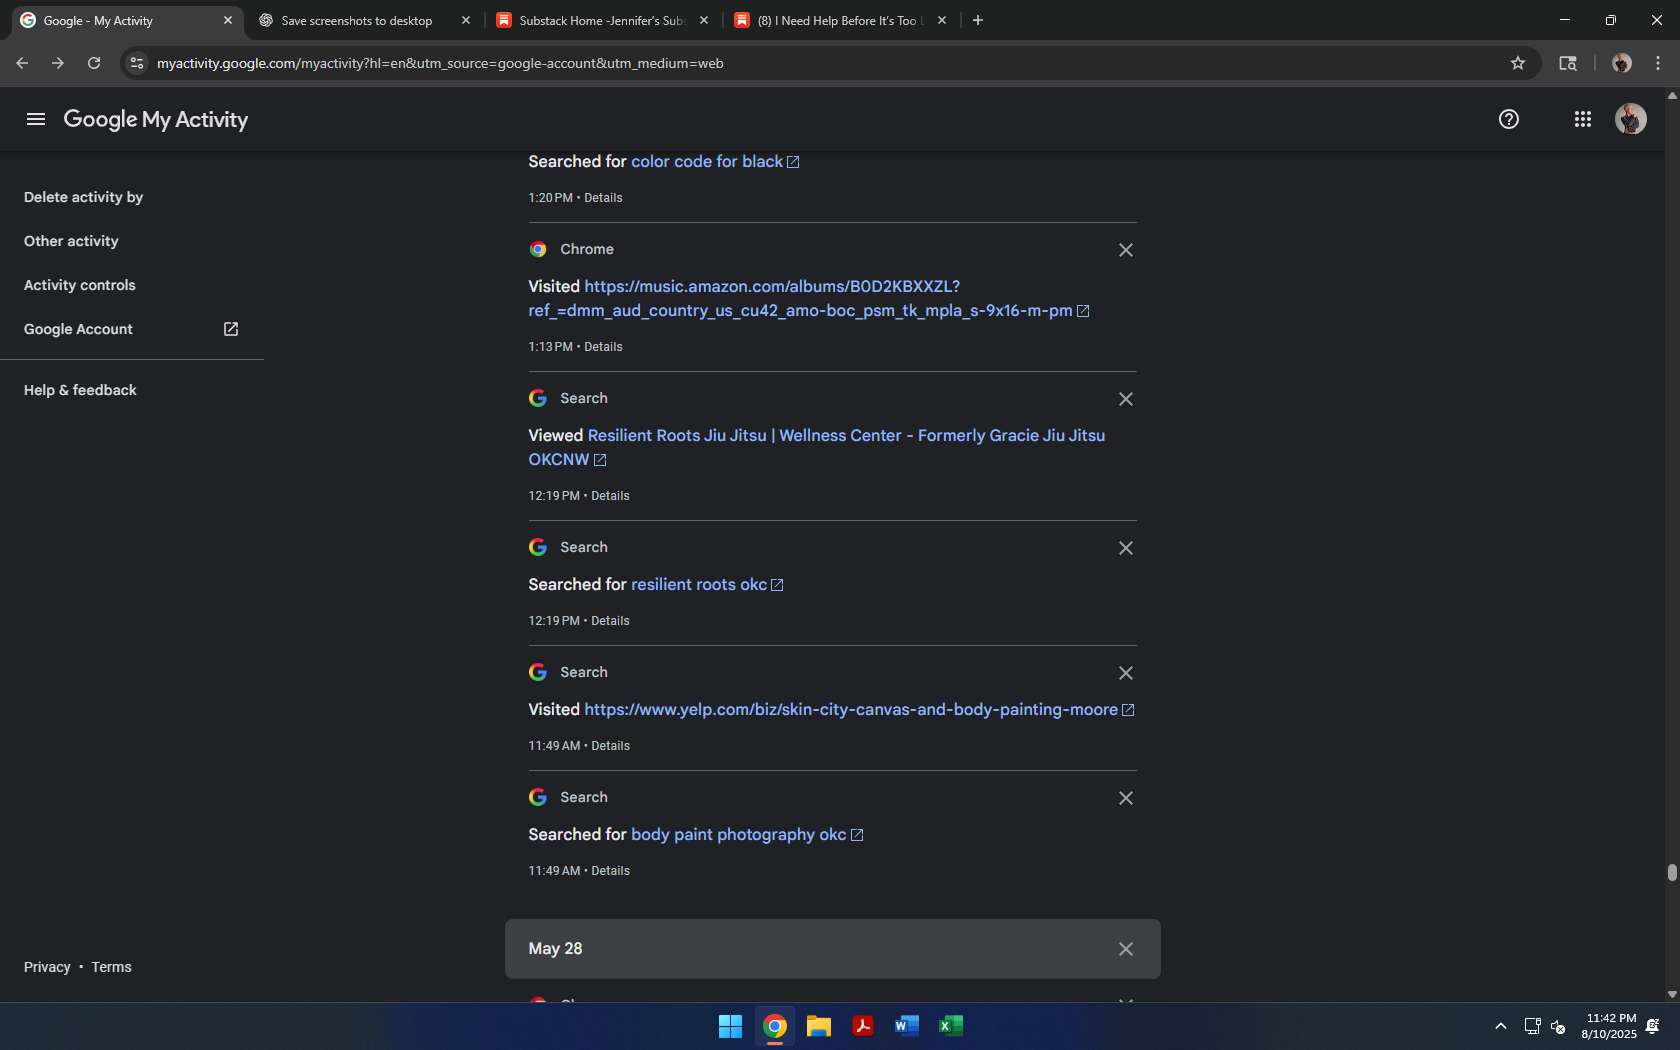Image resolution: width=1680 pixels, height=1050 pixels.
Task: Open File Explorer from the taskbar
Action: click(819, 1026)
